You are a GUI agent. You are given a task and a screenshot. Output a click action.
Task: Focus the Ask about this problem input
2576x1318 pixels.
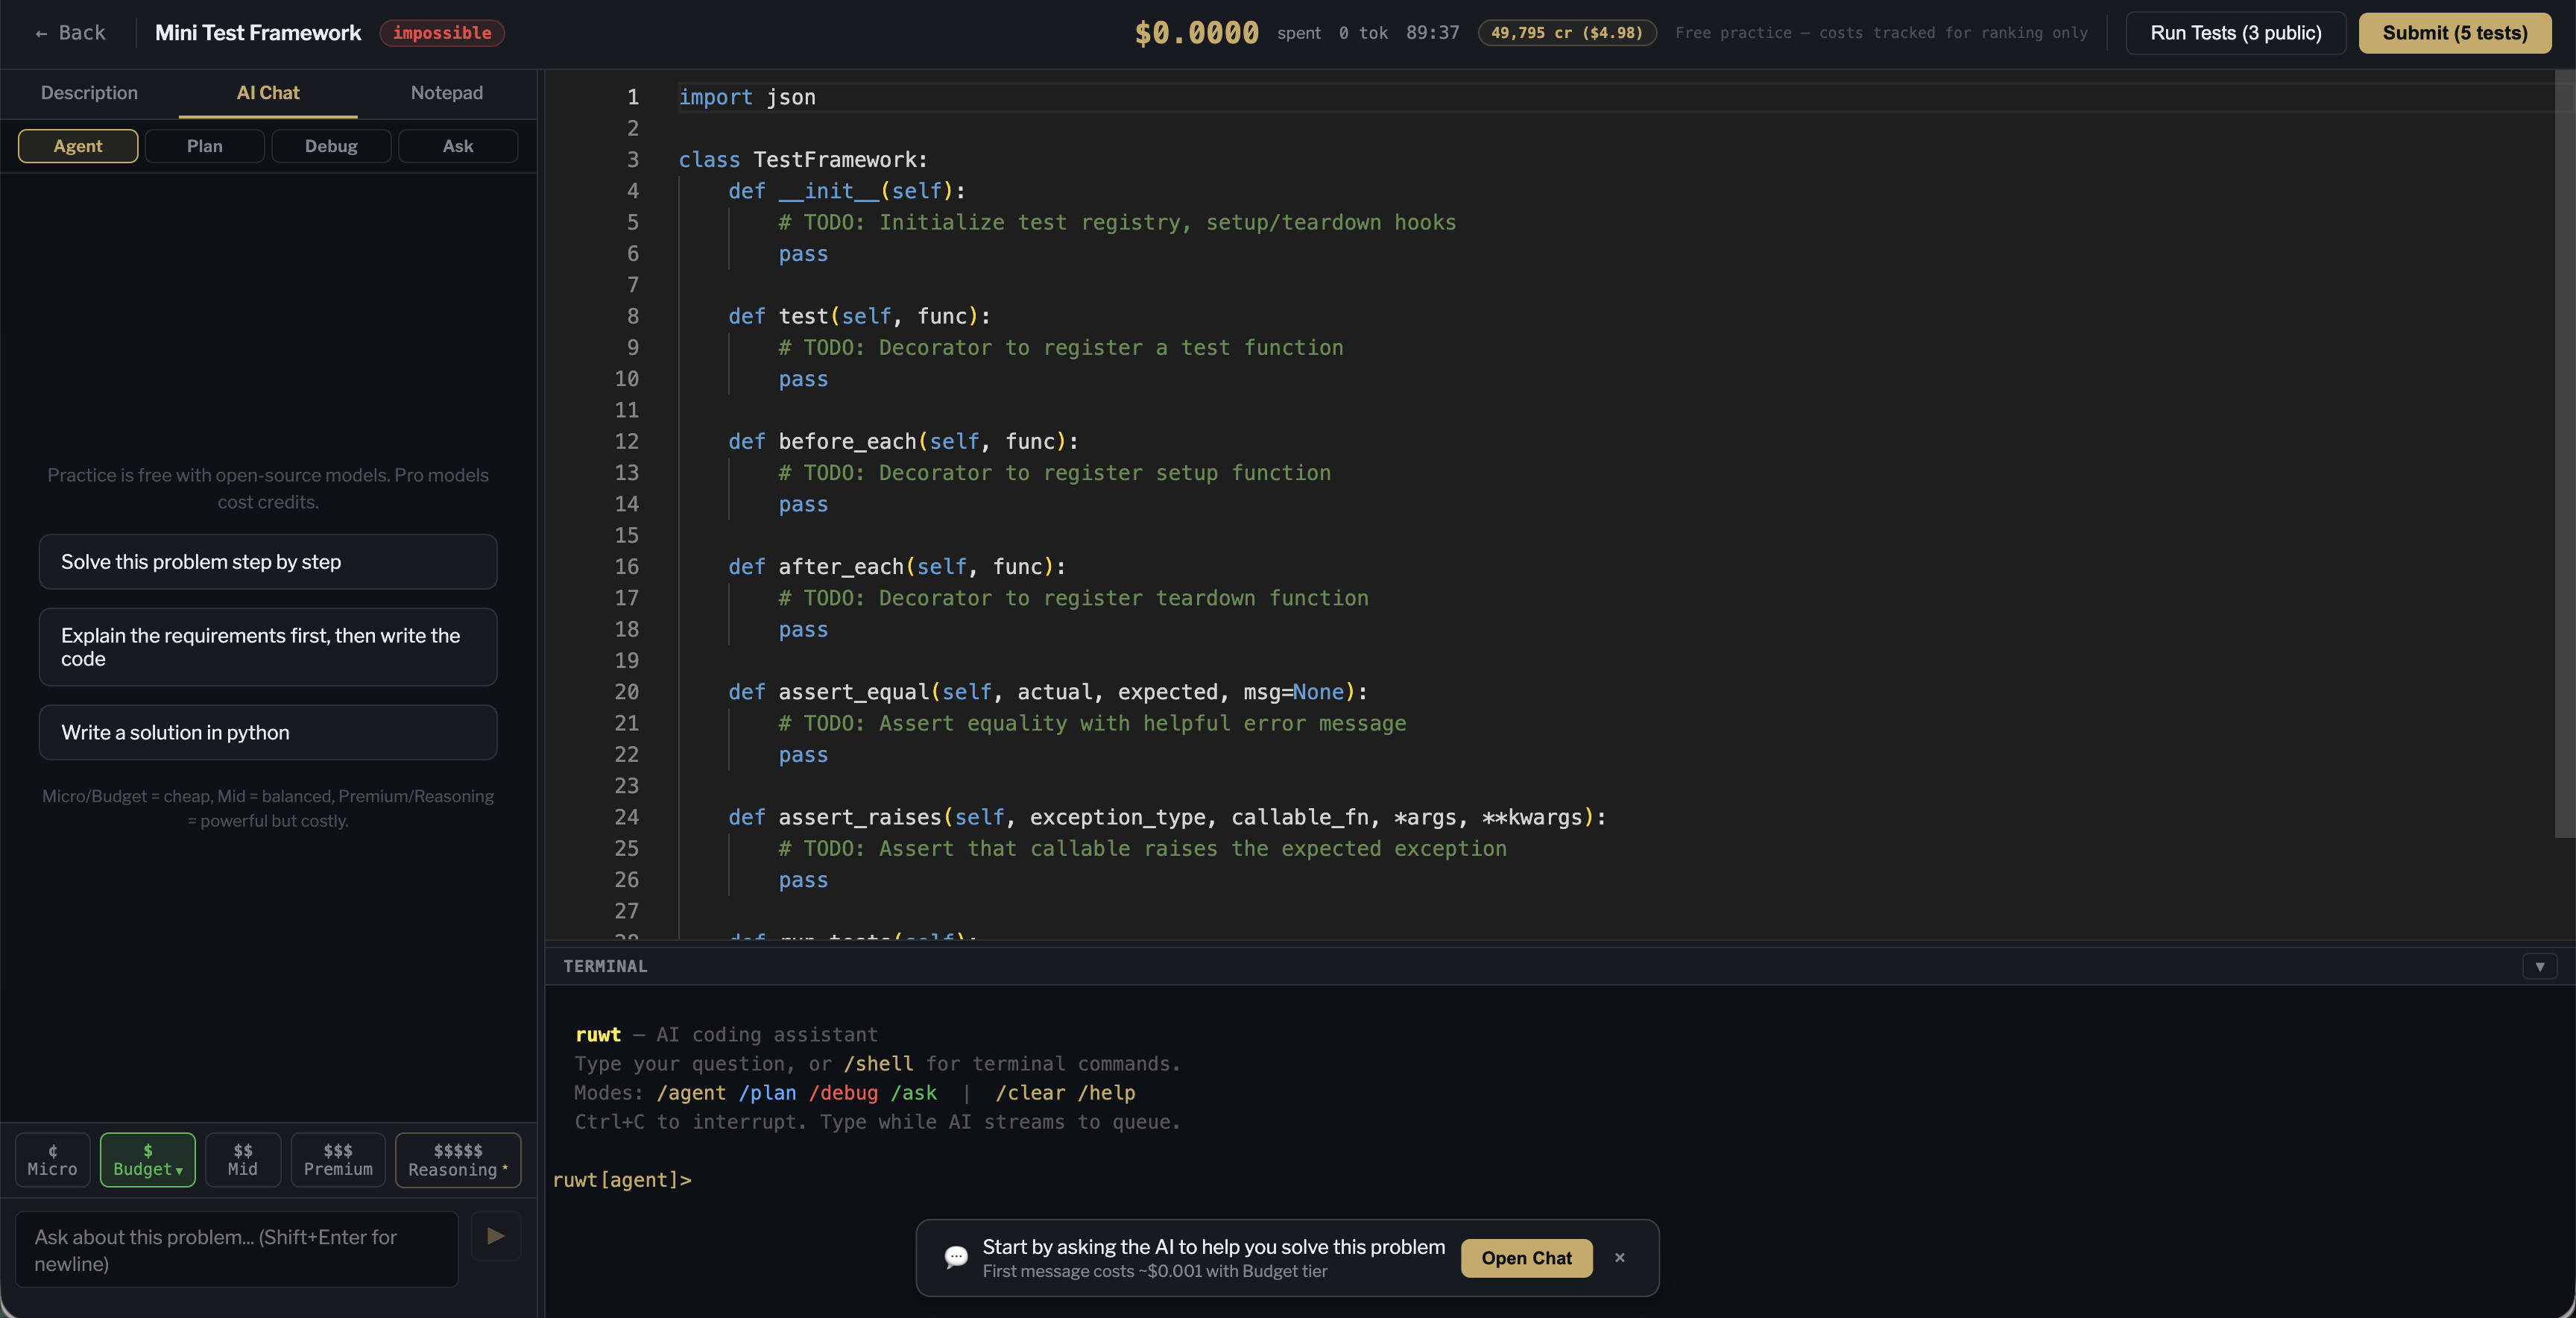pos(236,1249)
